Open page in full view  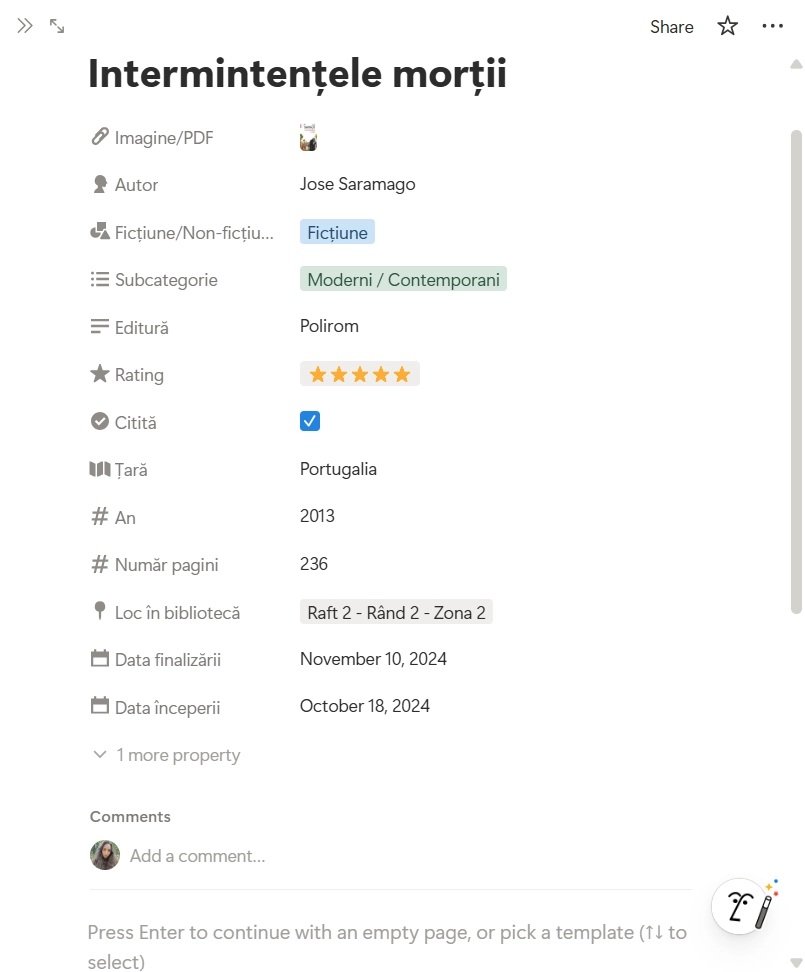coord(57,26)
